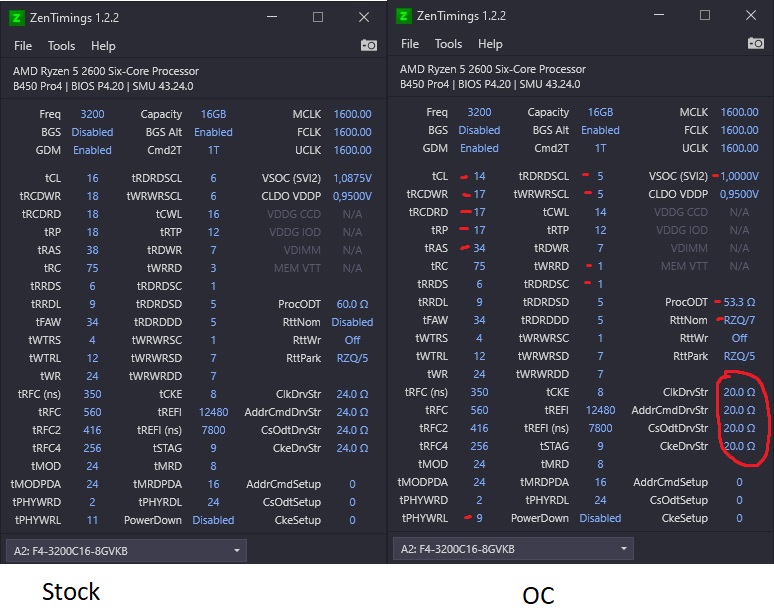
Task: Click CLDO VDDP 0,9500V in OC window
Action: (x=739, y=194)
